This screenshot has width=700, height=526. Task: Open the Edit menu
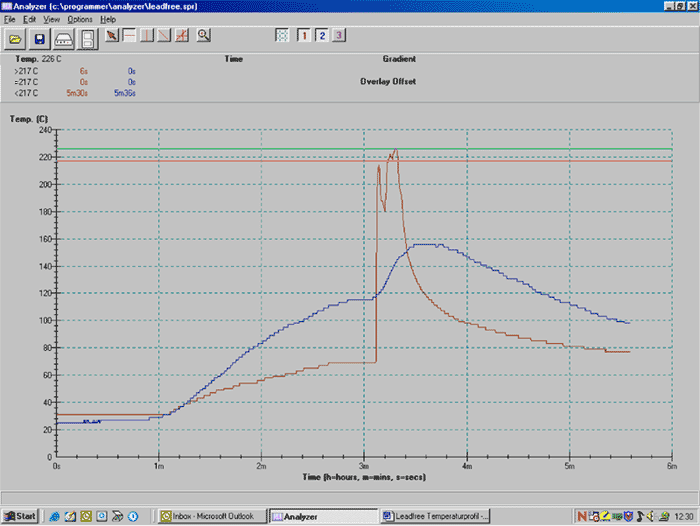[29, 19]
